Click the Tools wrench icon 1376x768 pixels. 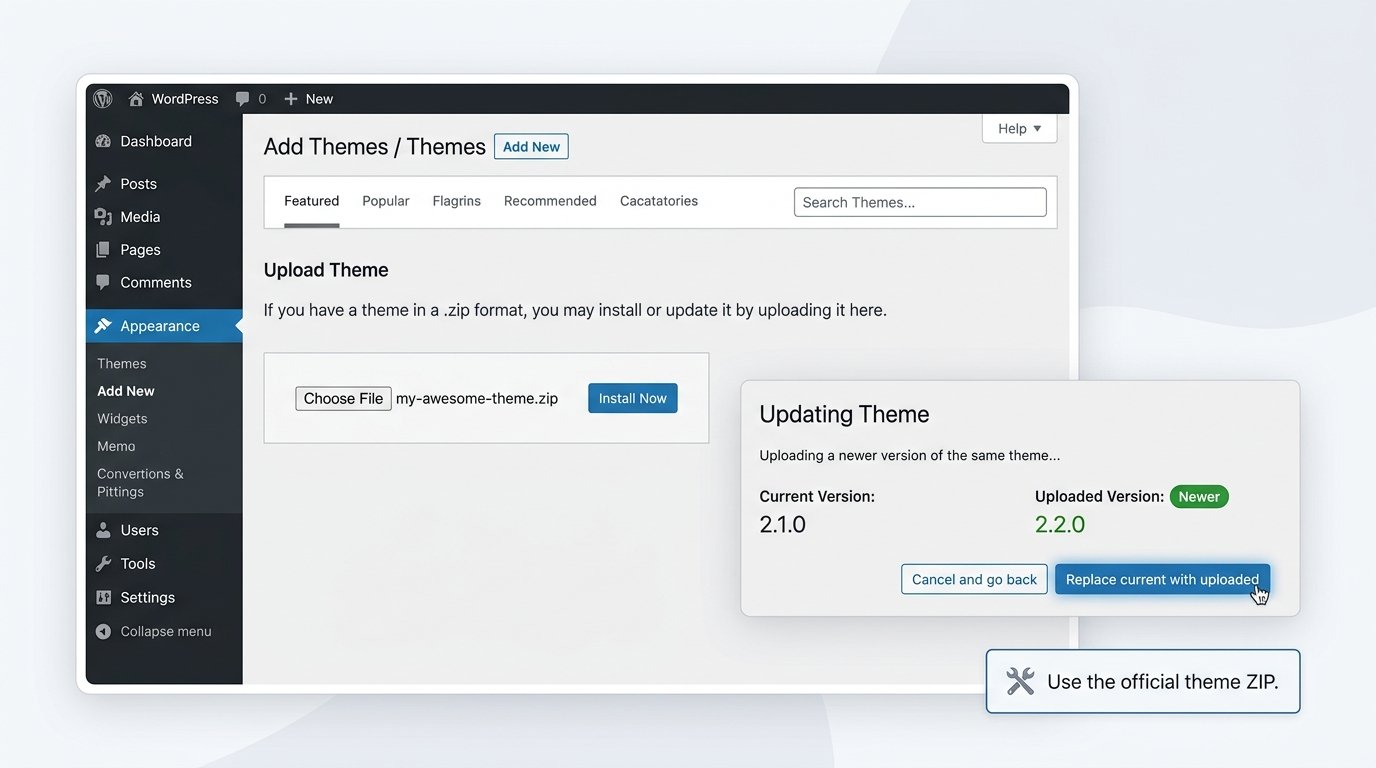tap(103, 564)
